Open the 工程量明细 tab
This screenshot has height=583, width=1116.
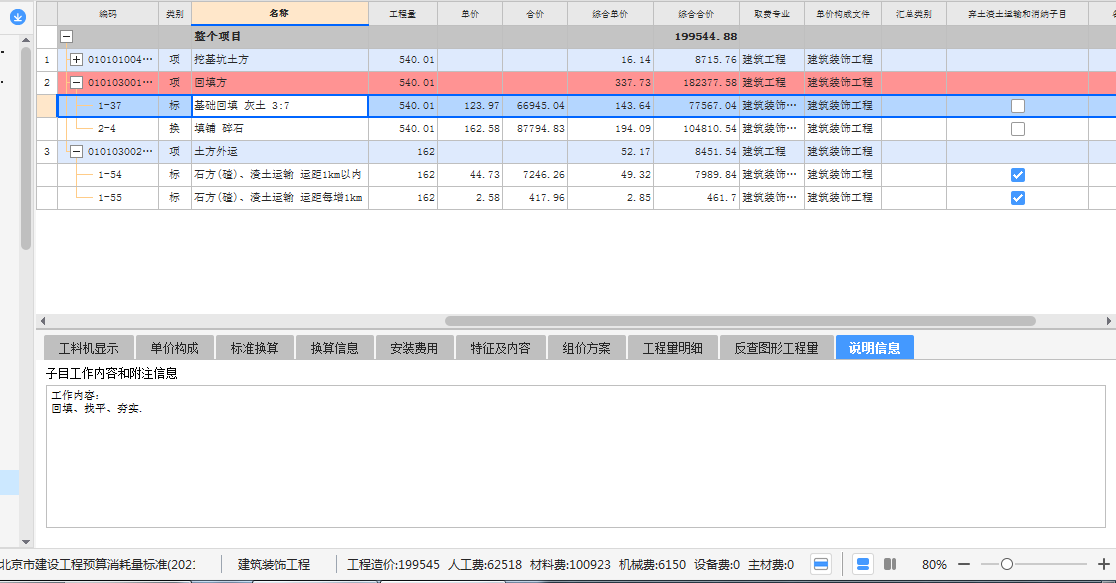click(673, 348)
